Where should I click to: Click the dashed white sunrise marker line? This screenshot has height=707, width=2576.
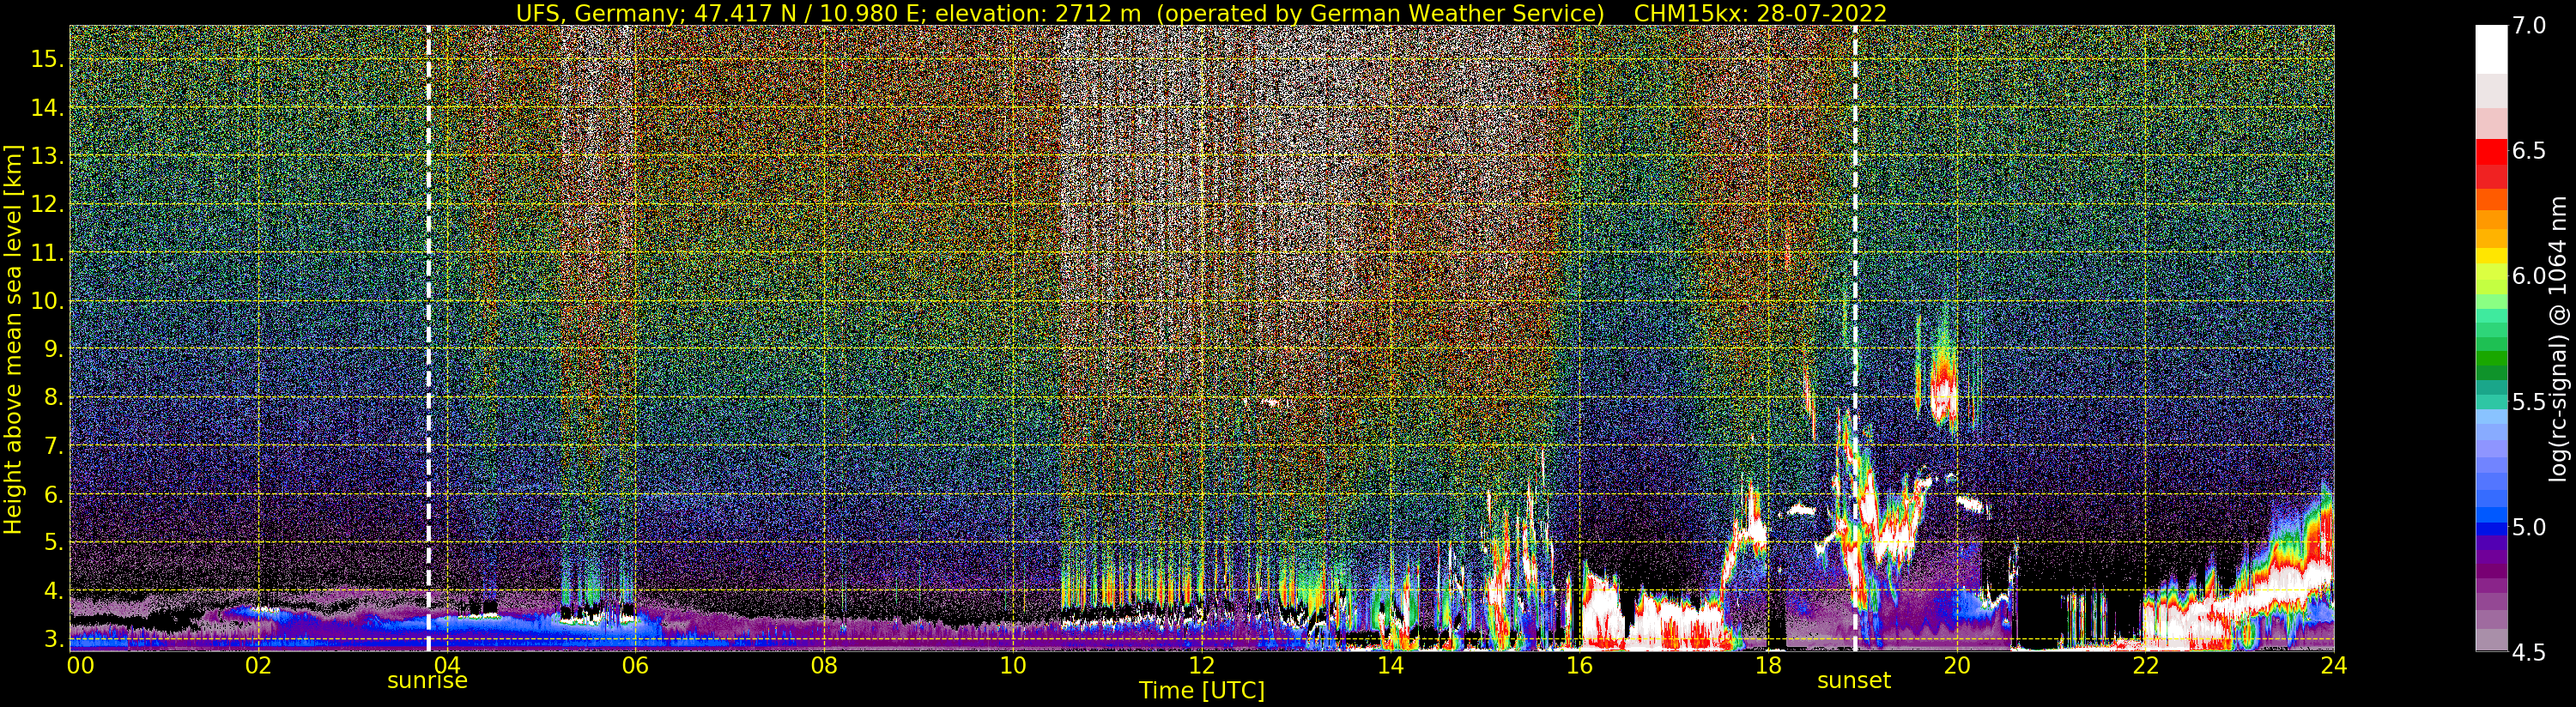coord(428,338)
